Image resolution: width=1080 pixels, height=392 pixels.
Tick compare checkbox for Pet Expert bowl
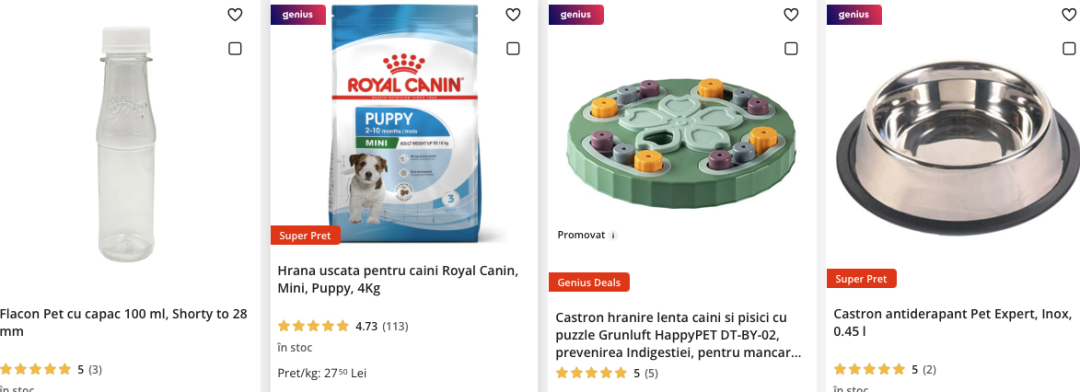click(x=1069, y=48)
